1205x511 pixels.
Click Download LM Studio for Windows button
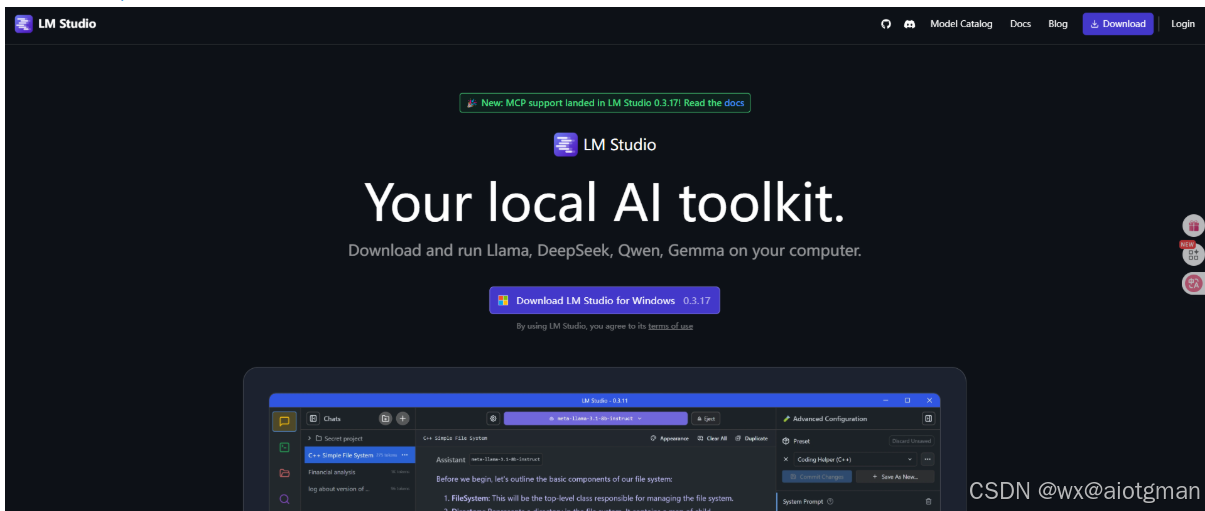point(604,300)
